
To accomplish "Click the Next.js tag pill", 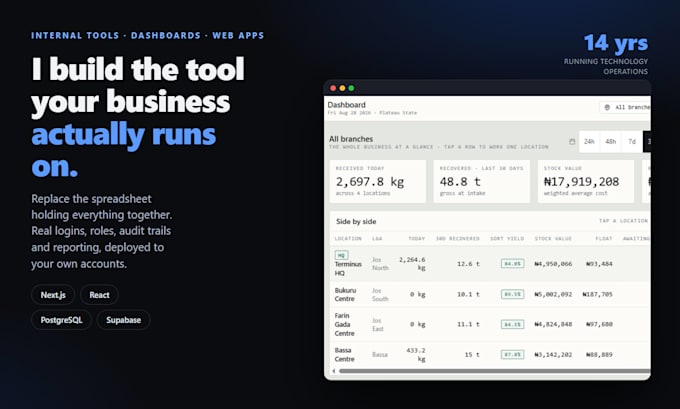I will pyautogui.click(x=53, y=295).
